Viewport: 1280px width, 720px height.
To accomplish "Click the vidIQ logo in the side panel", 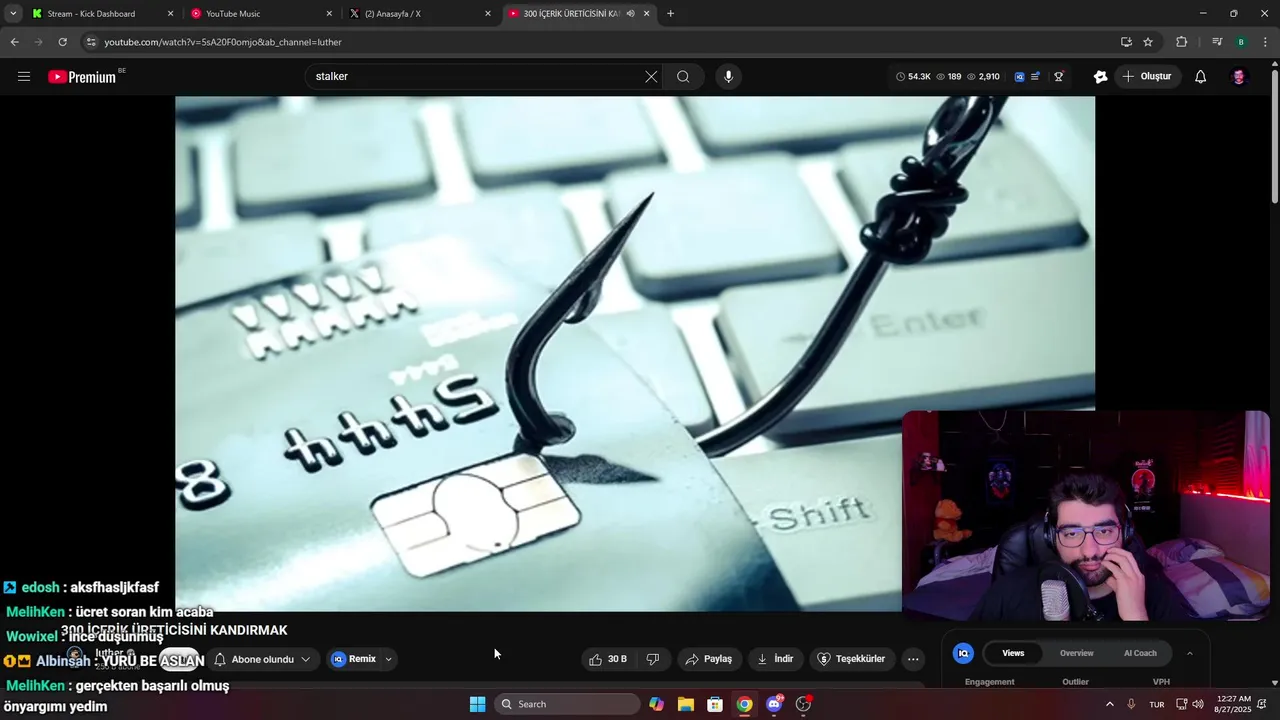I will [963, 653].
